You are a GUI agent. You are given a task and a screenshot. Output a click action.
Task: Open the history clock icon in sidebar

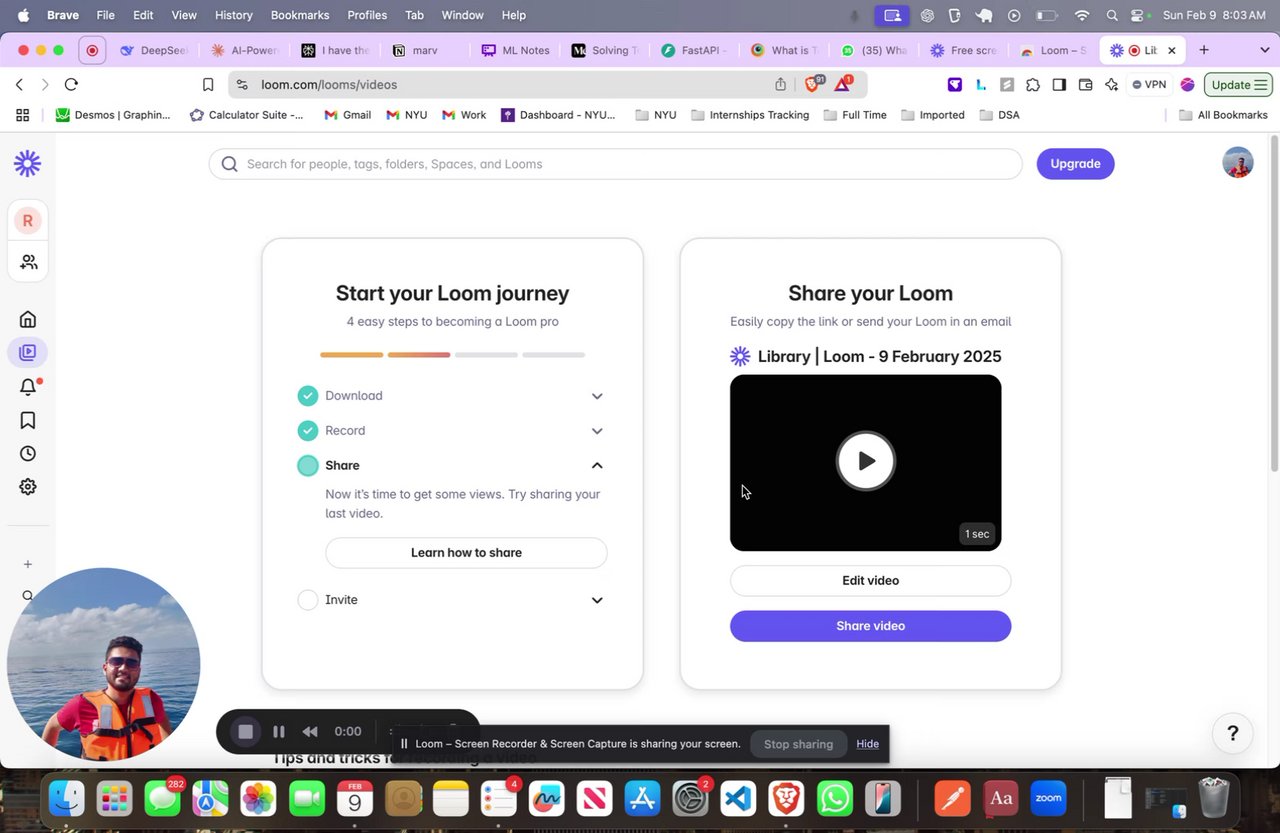pyautogui.click(x=28, y=453)
